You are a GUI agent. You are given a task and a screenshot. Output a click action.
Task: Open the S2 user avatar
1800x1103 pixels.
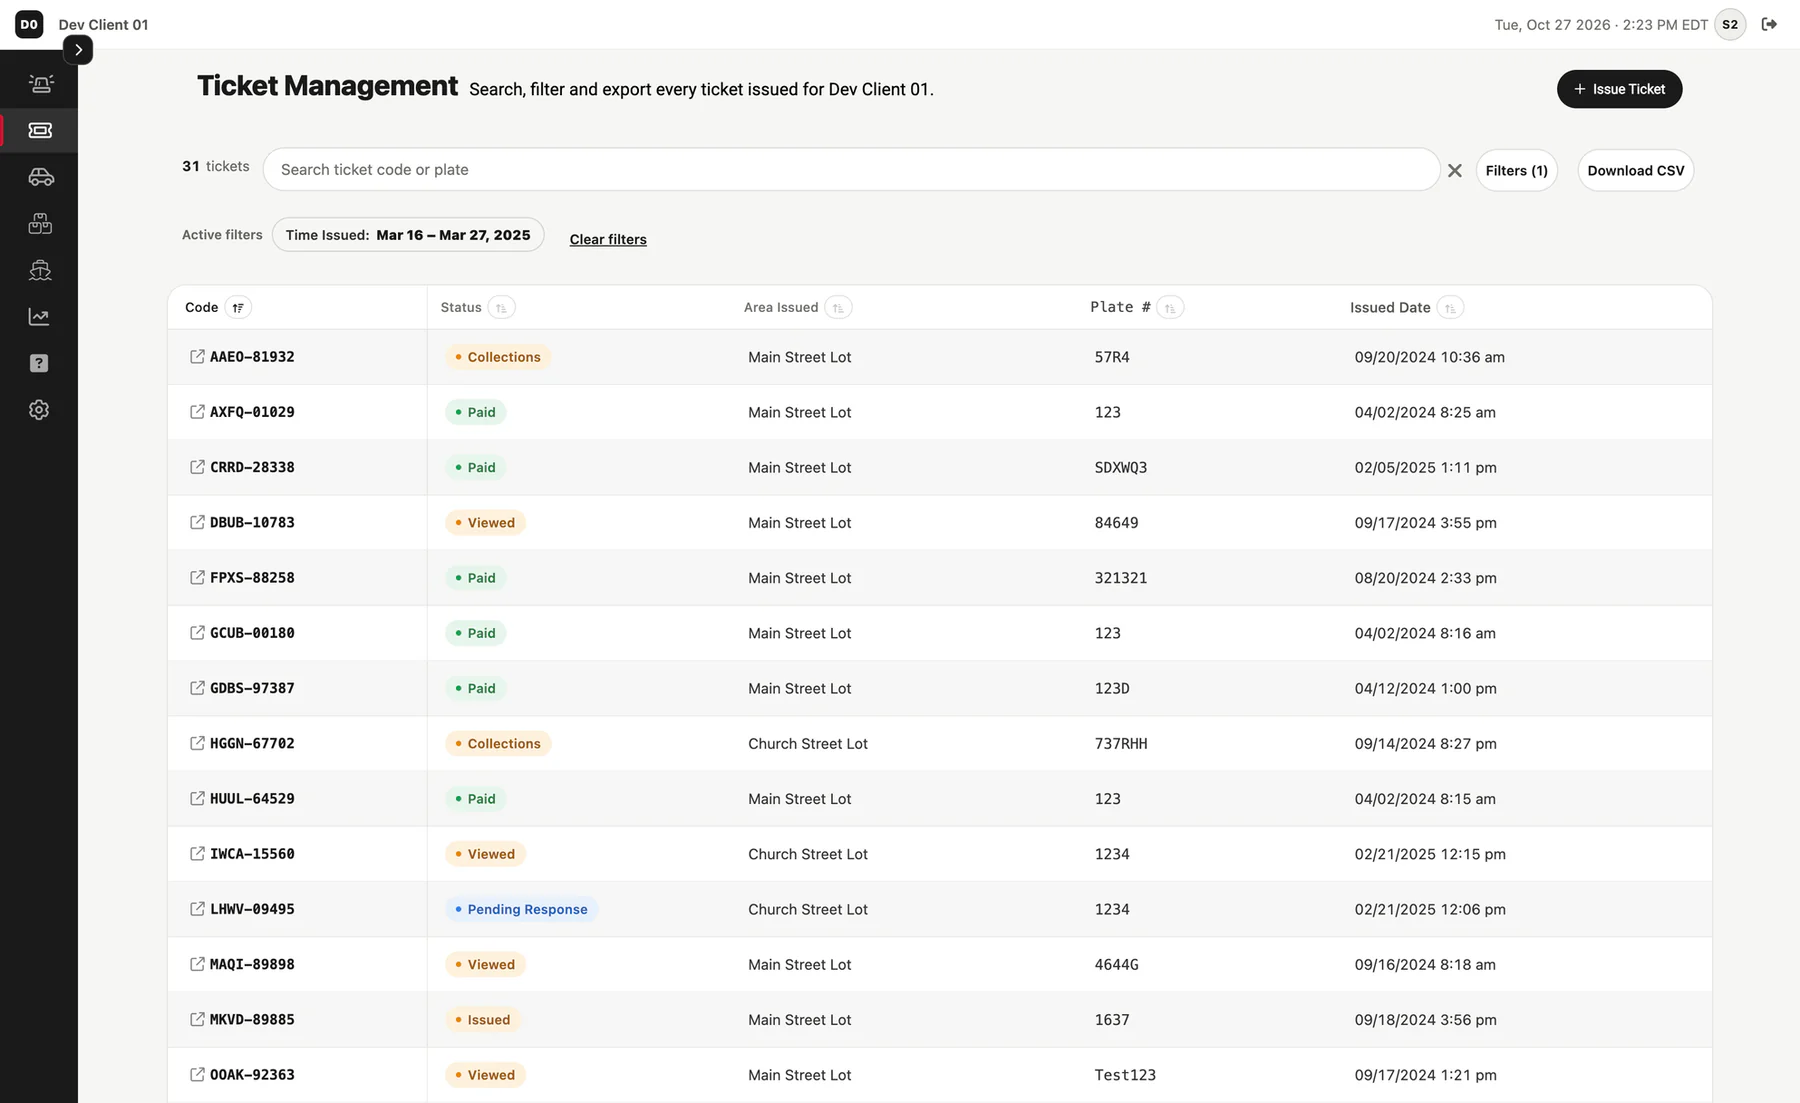pyautogui.click(x=1730, y=24)
